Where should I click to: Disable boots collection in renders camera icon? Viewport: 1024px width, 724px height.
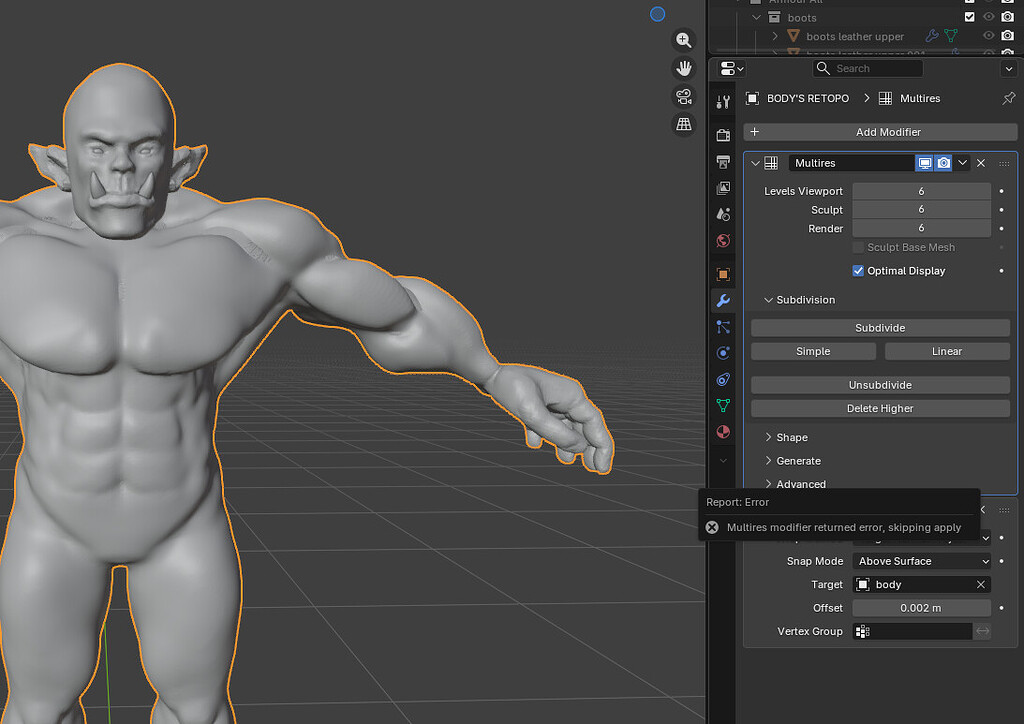[x=1008, y=17]
